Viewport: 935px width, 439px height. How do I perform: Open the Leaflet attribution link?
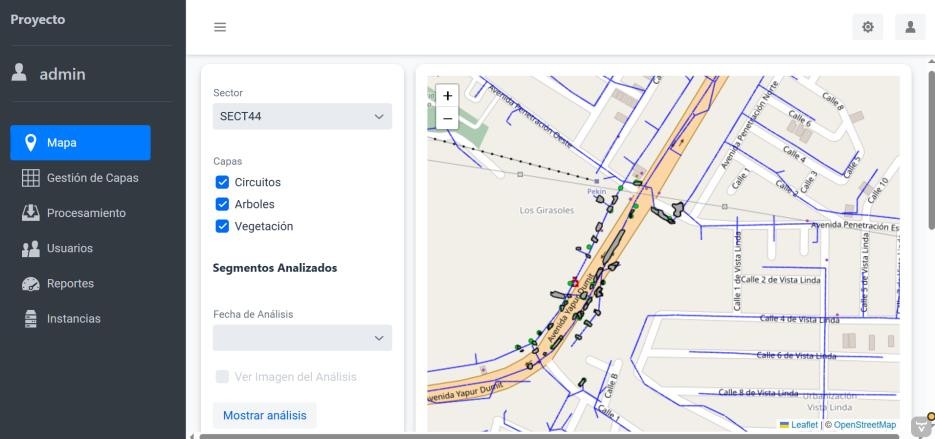click(803, 425)
